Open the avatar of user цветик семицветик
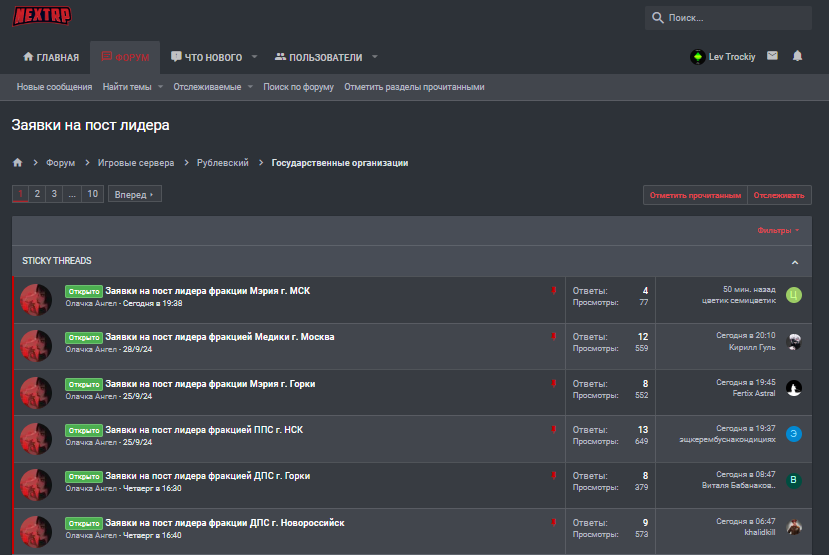Screen dimensions: 829x555 794,295
